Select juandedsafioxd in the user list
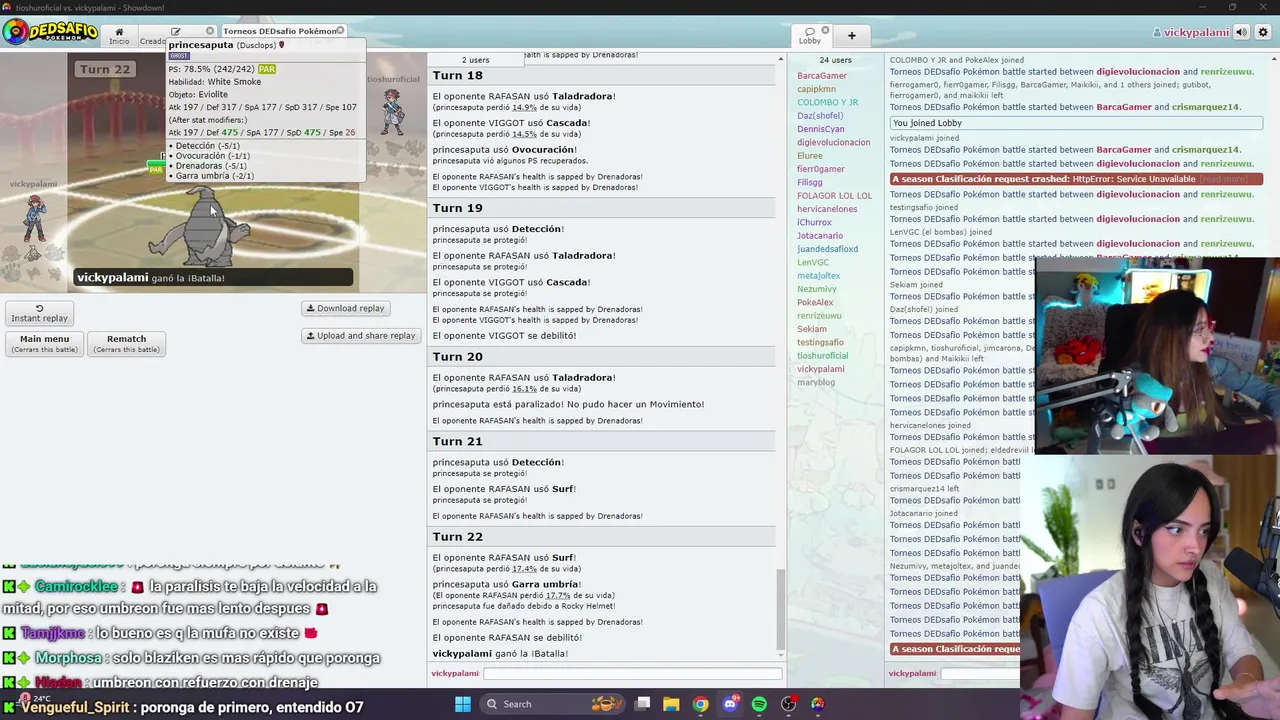The image size is (1280, 720). coord(827,249)
